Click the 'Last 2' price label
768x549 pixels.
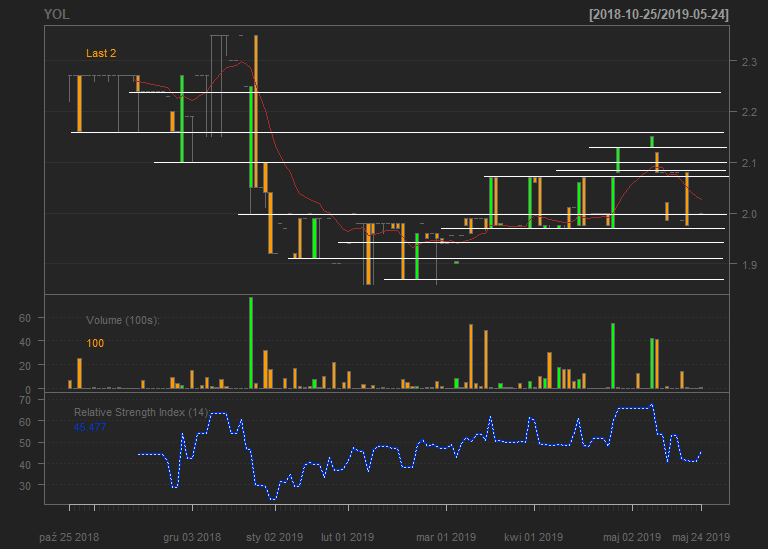pos(101,53)
